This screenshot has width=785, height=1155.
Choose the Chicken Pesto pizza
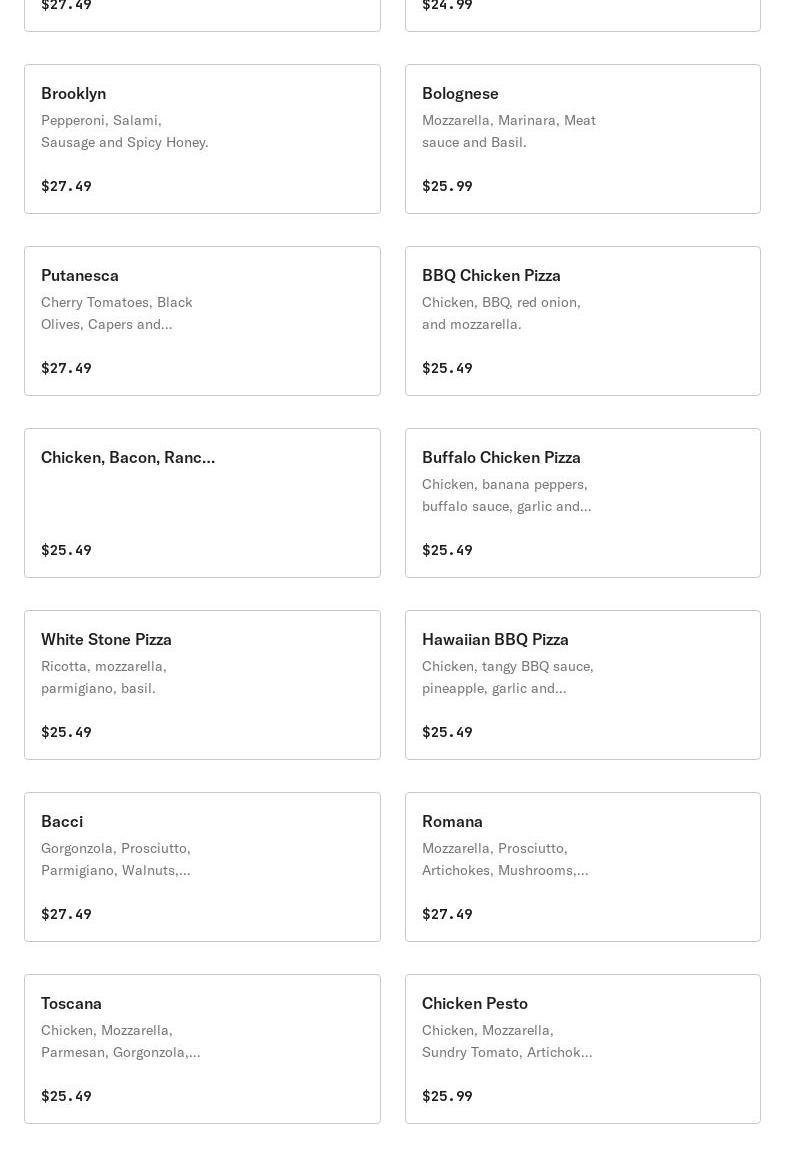(582, 1049)
